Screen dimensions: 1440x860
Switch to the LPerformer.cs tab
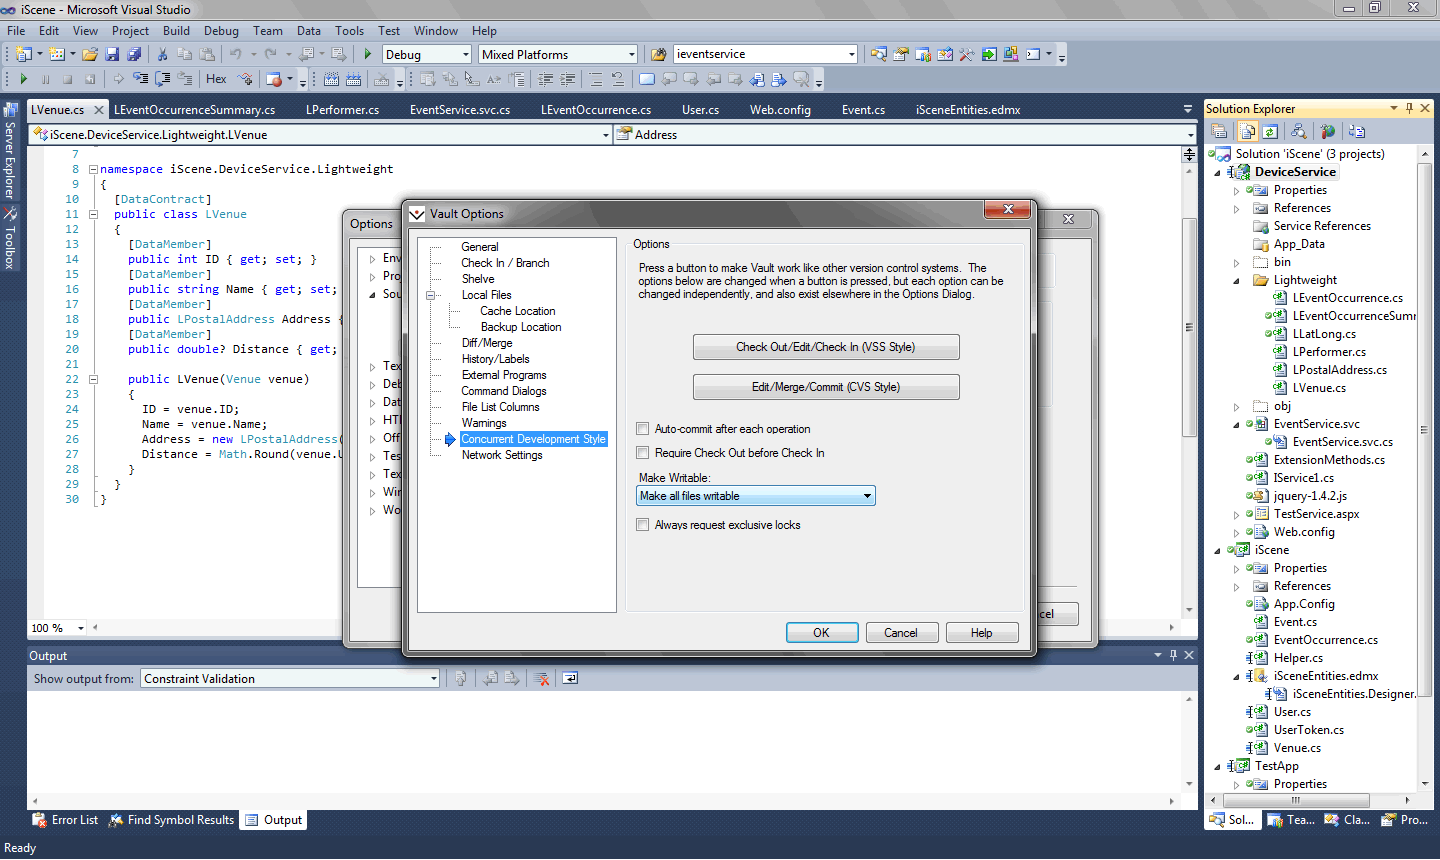coord(343,110)
